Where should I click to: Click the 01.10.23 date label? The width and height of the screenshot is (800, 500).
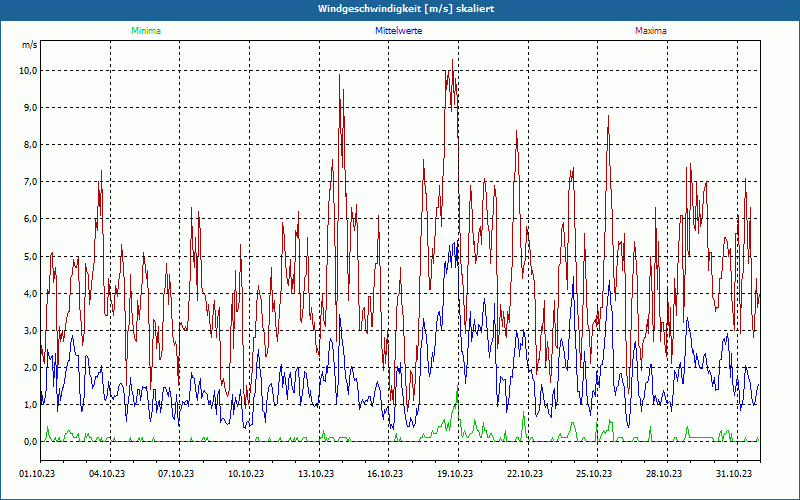37,474
